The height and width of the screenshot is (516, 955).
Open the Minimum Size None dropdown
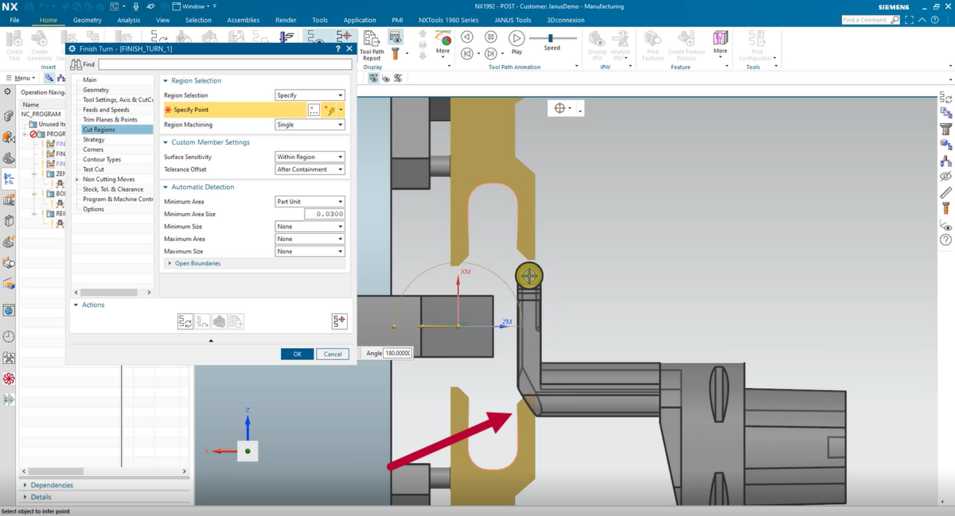coord(310,227)
